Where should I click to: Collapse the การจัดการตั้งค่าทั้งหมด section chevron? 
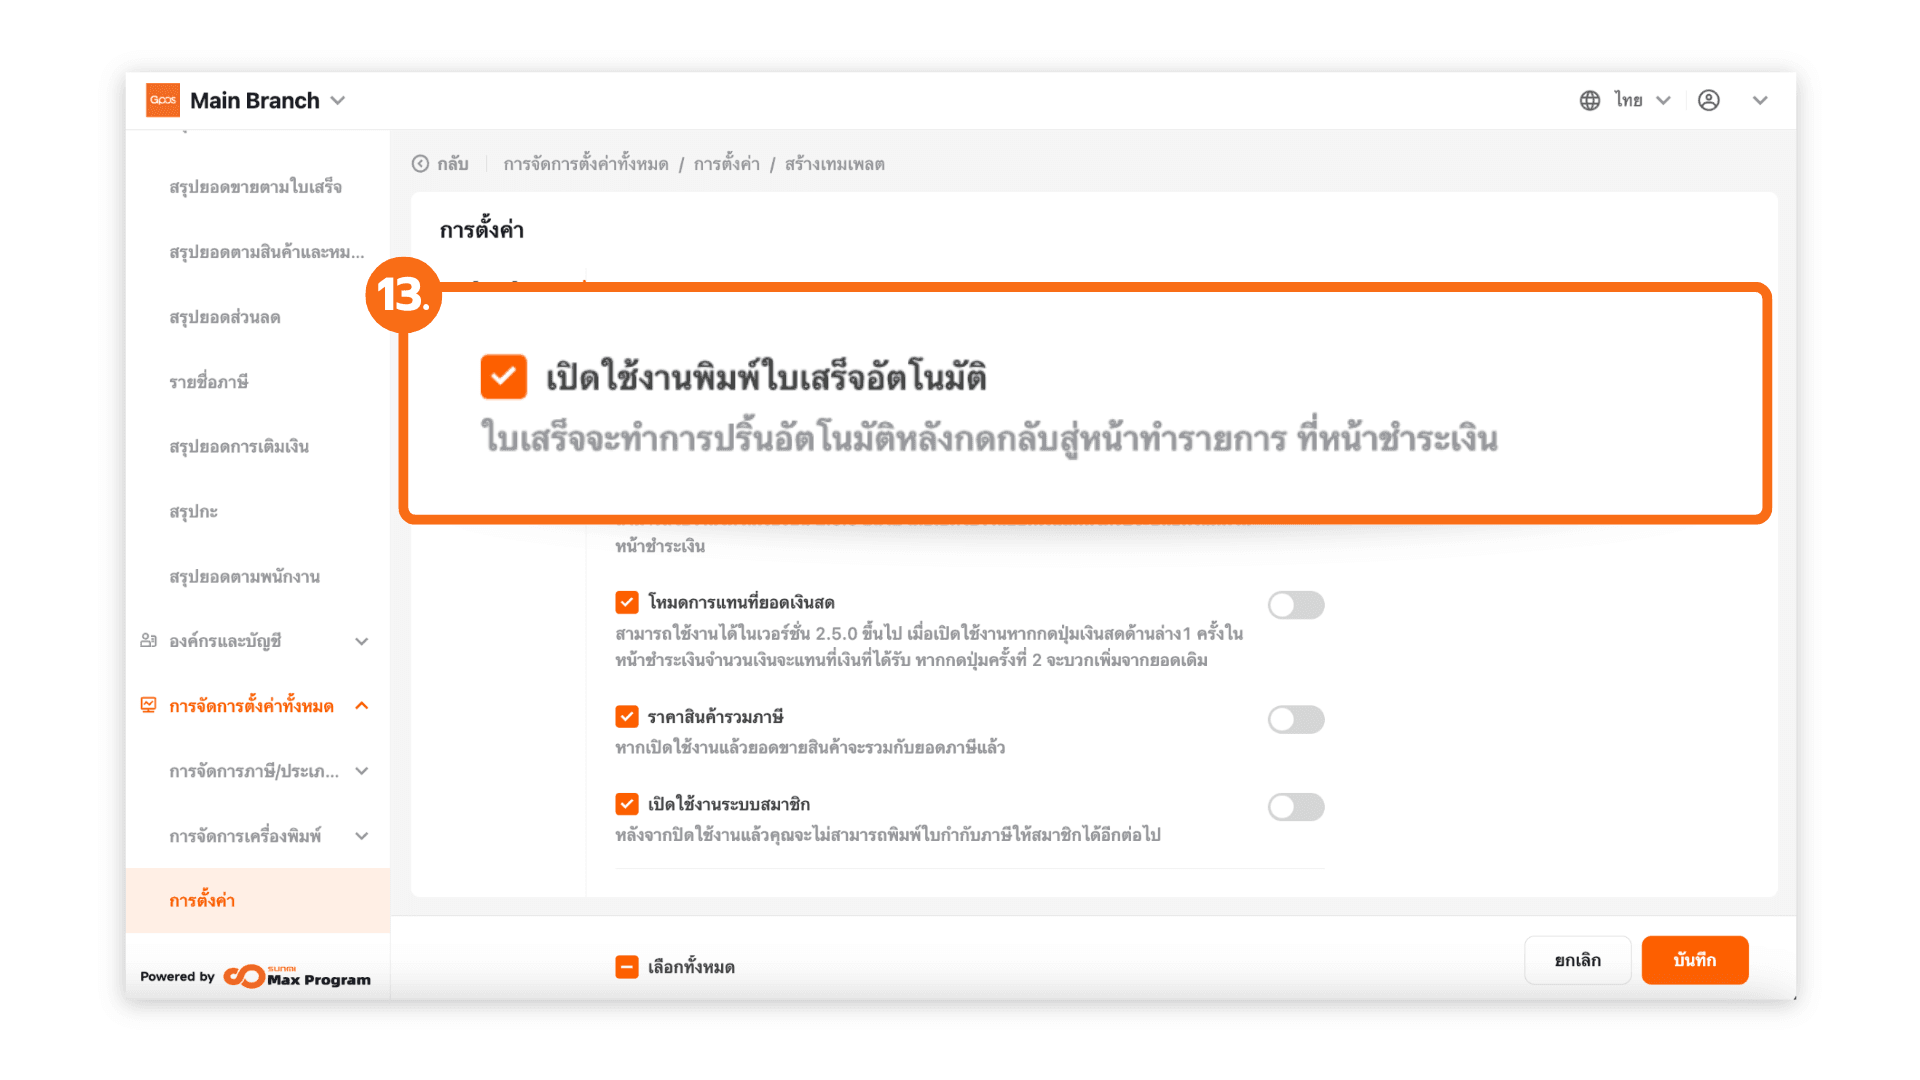[362, 706]
